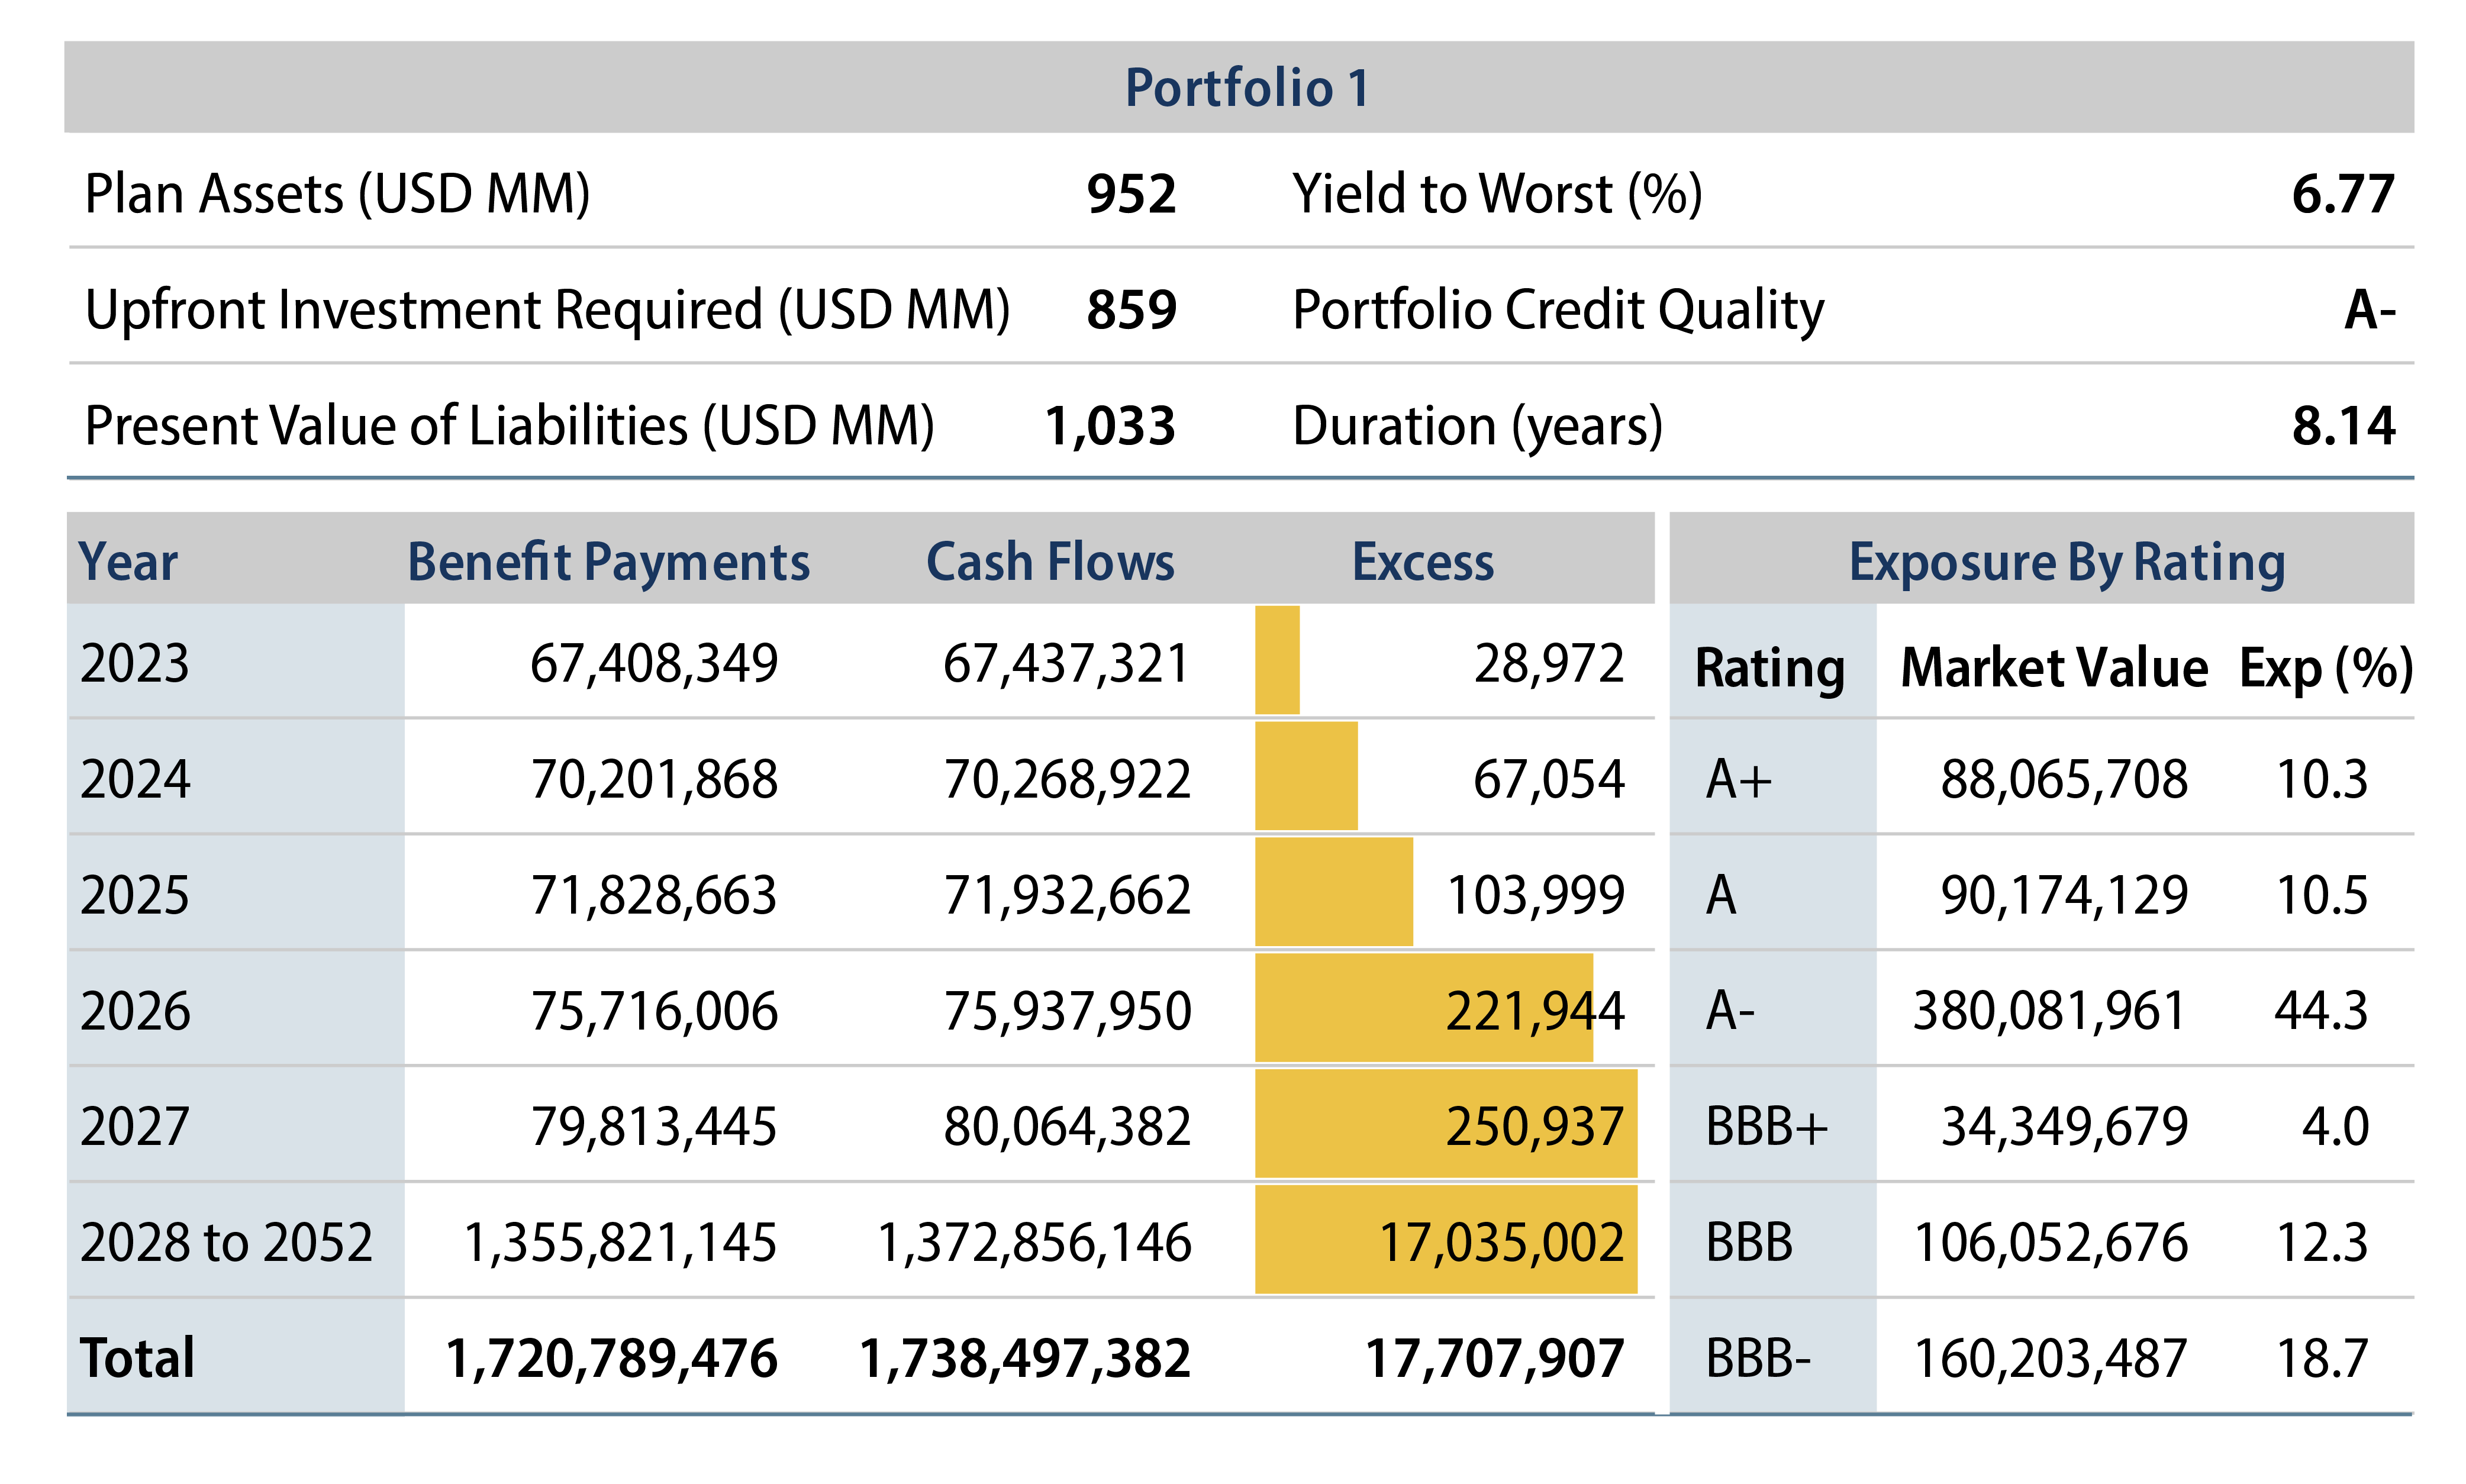Click market value 380,081,961

coord(2050,1012)
